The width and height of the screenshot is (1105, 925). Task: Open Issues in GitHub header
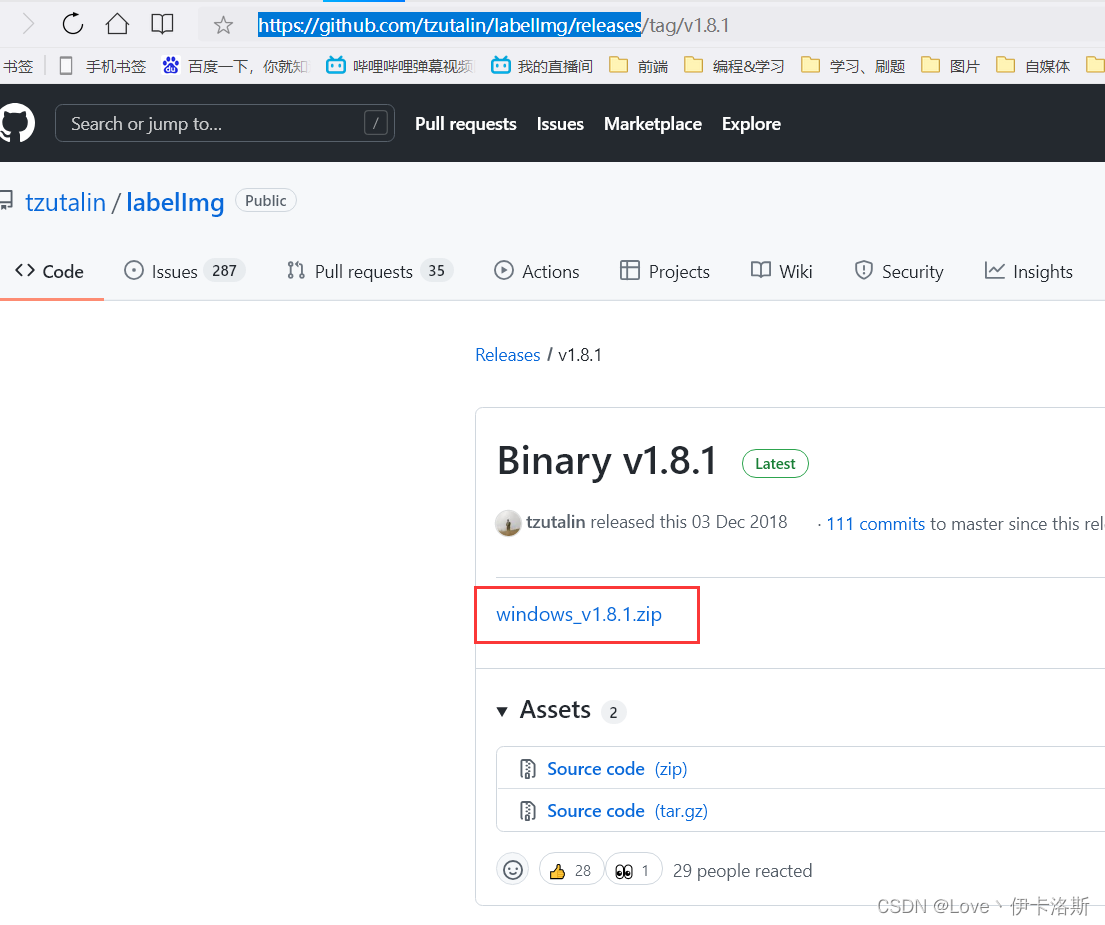560,124
